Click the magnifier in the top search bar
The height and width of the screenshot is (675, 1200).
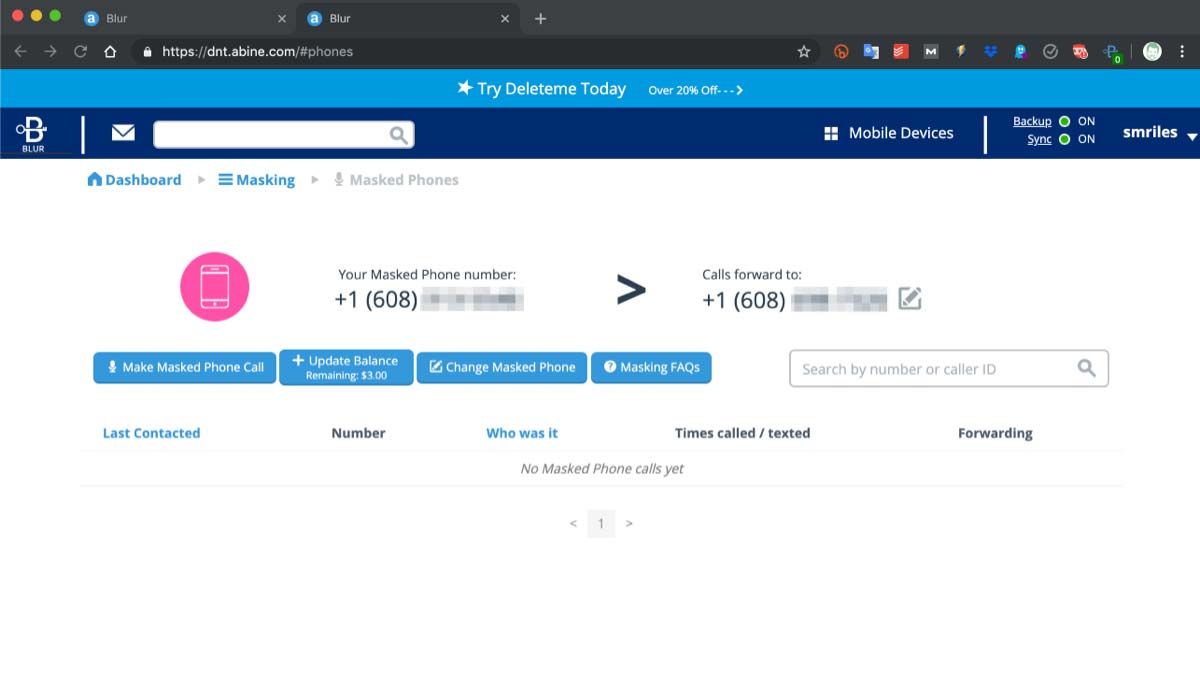[x=398, y=133]
